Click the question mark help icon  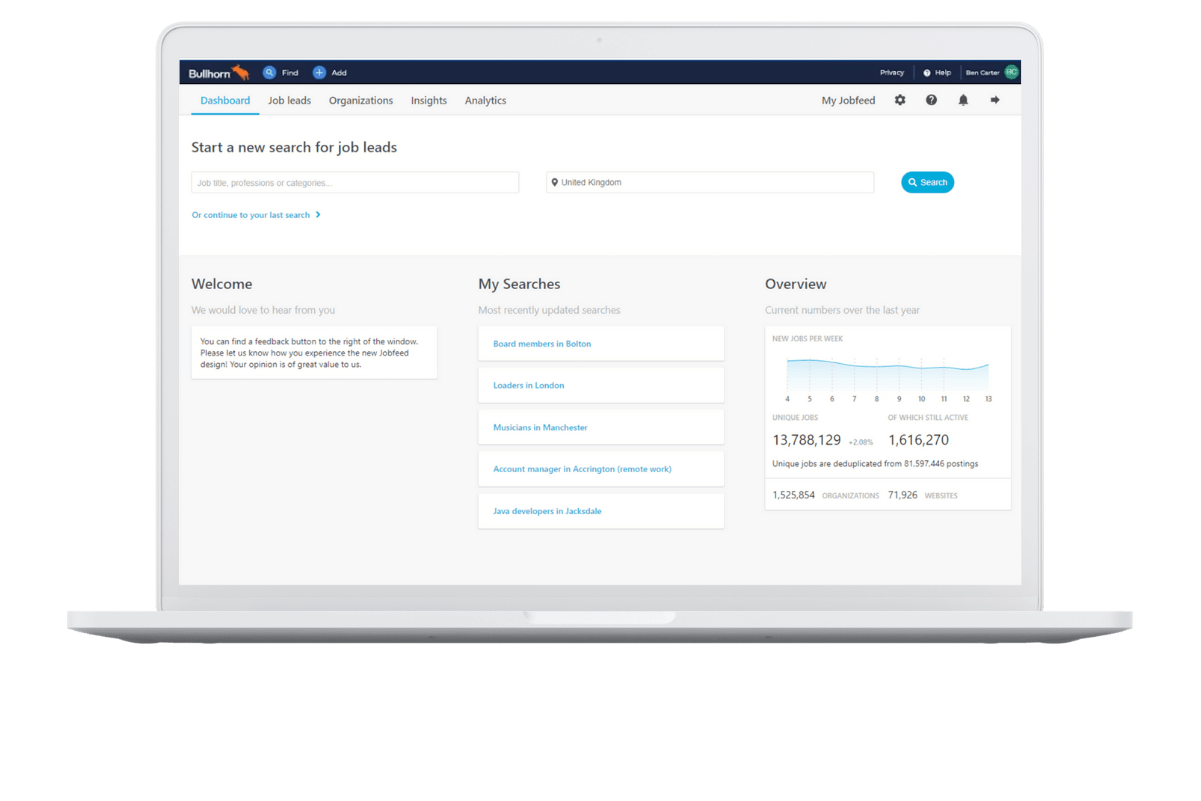(x=931, y=100)
